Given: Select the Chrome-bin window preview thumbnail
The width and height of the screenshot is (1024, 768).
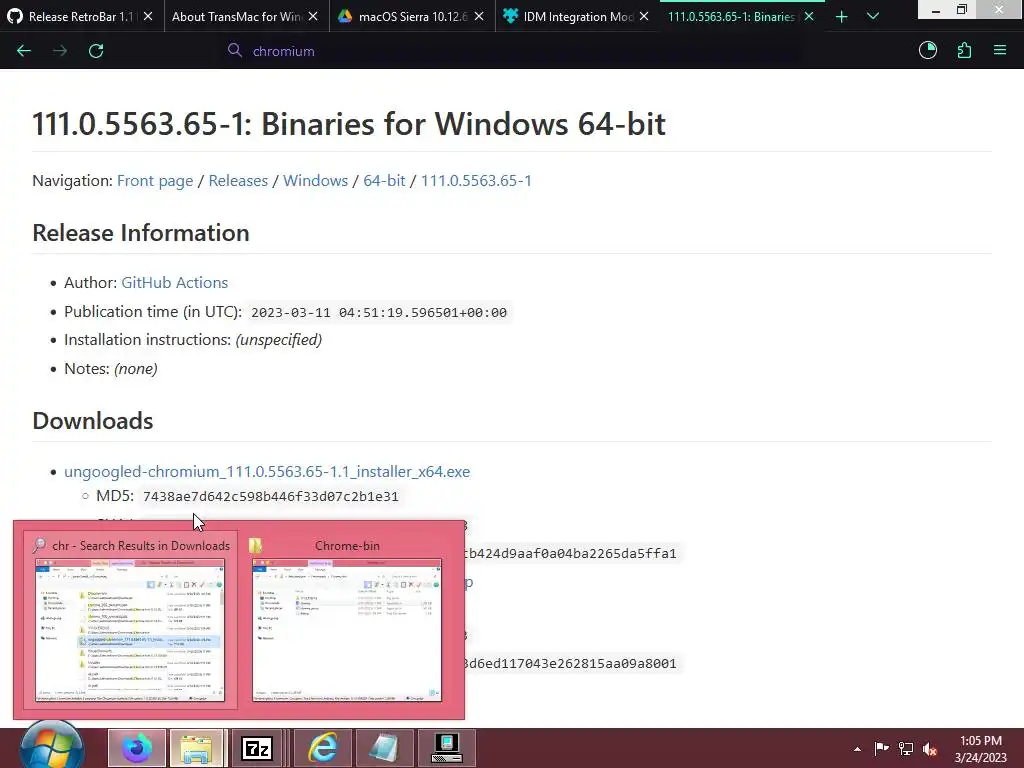Looking at the screenshot, I should pyautogui.click(x=347, y=620).
